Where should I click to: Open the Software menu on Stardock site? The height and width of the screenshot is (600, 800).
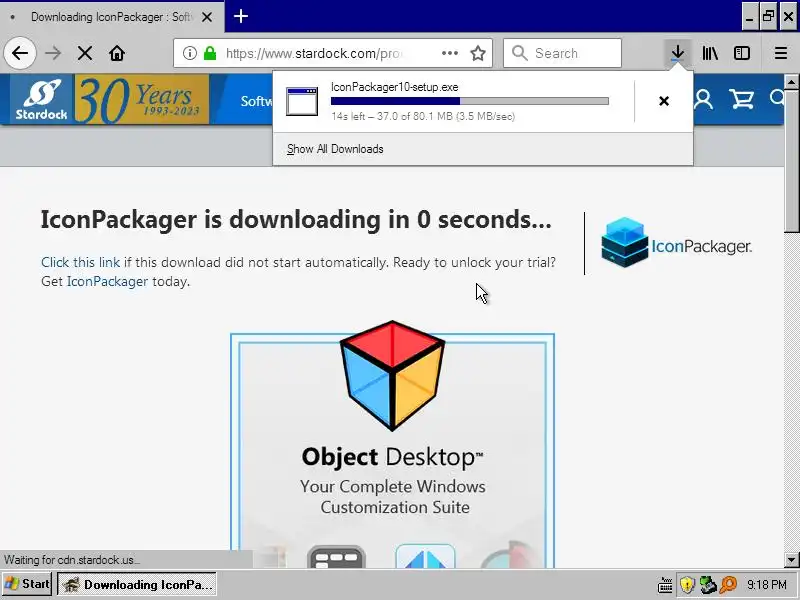(x=257, y=101)
